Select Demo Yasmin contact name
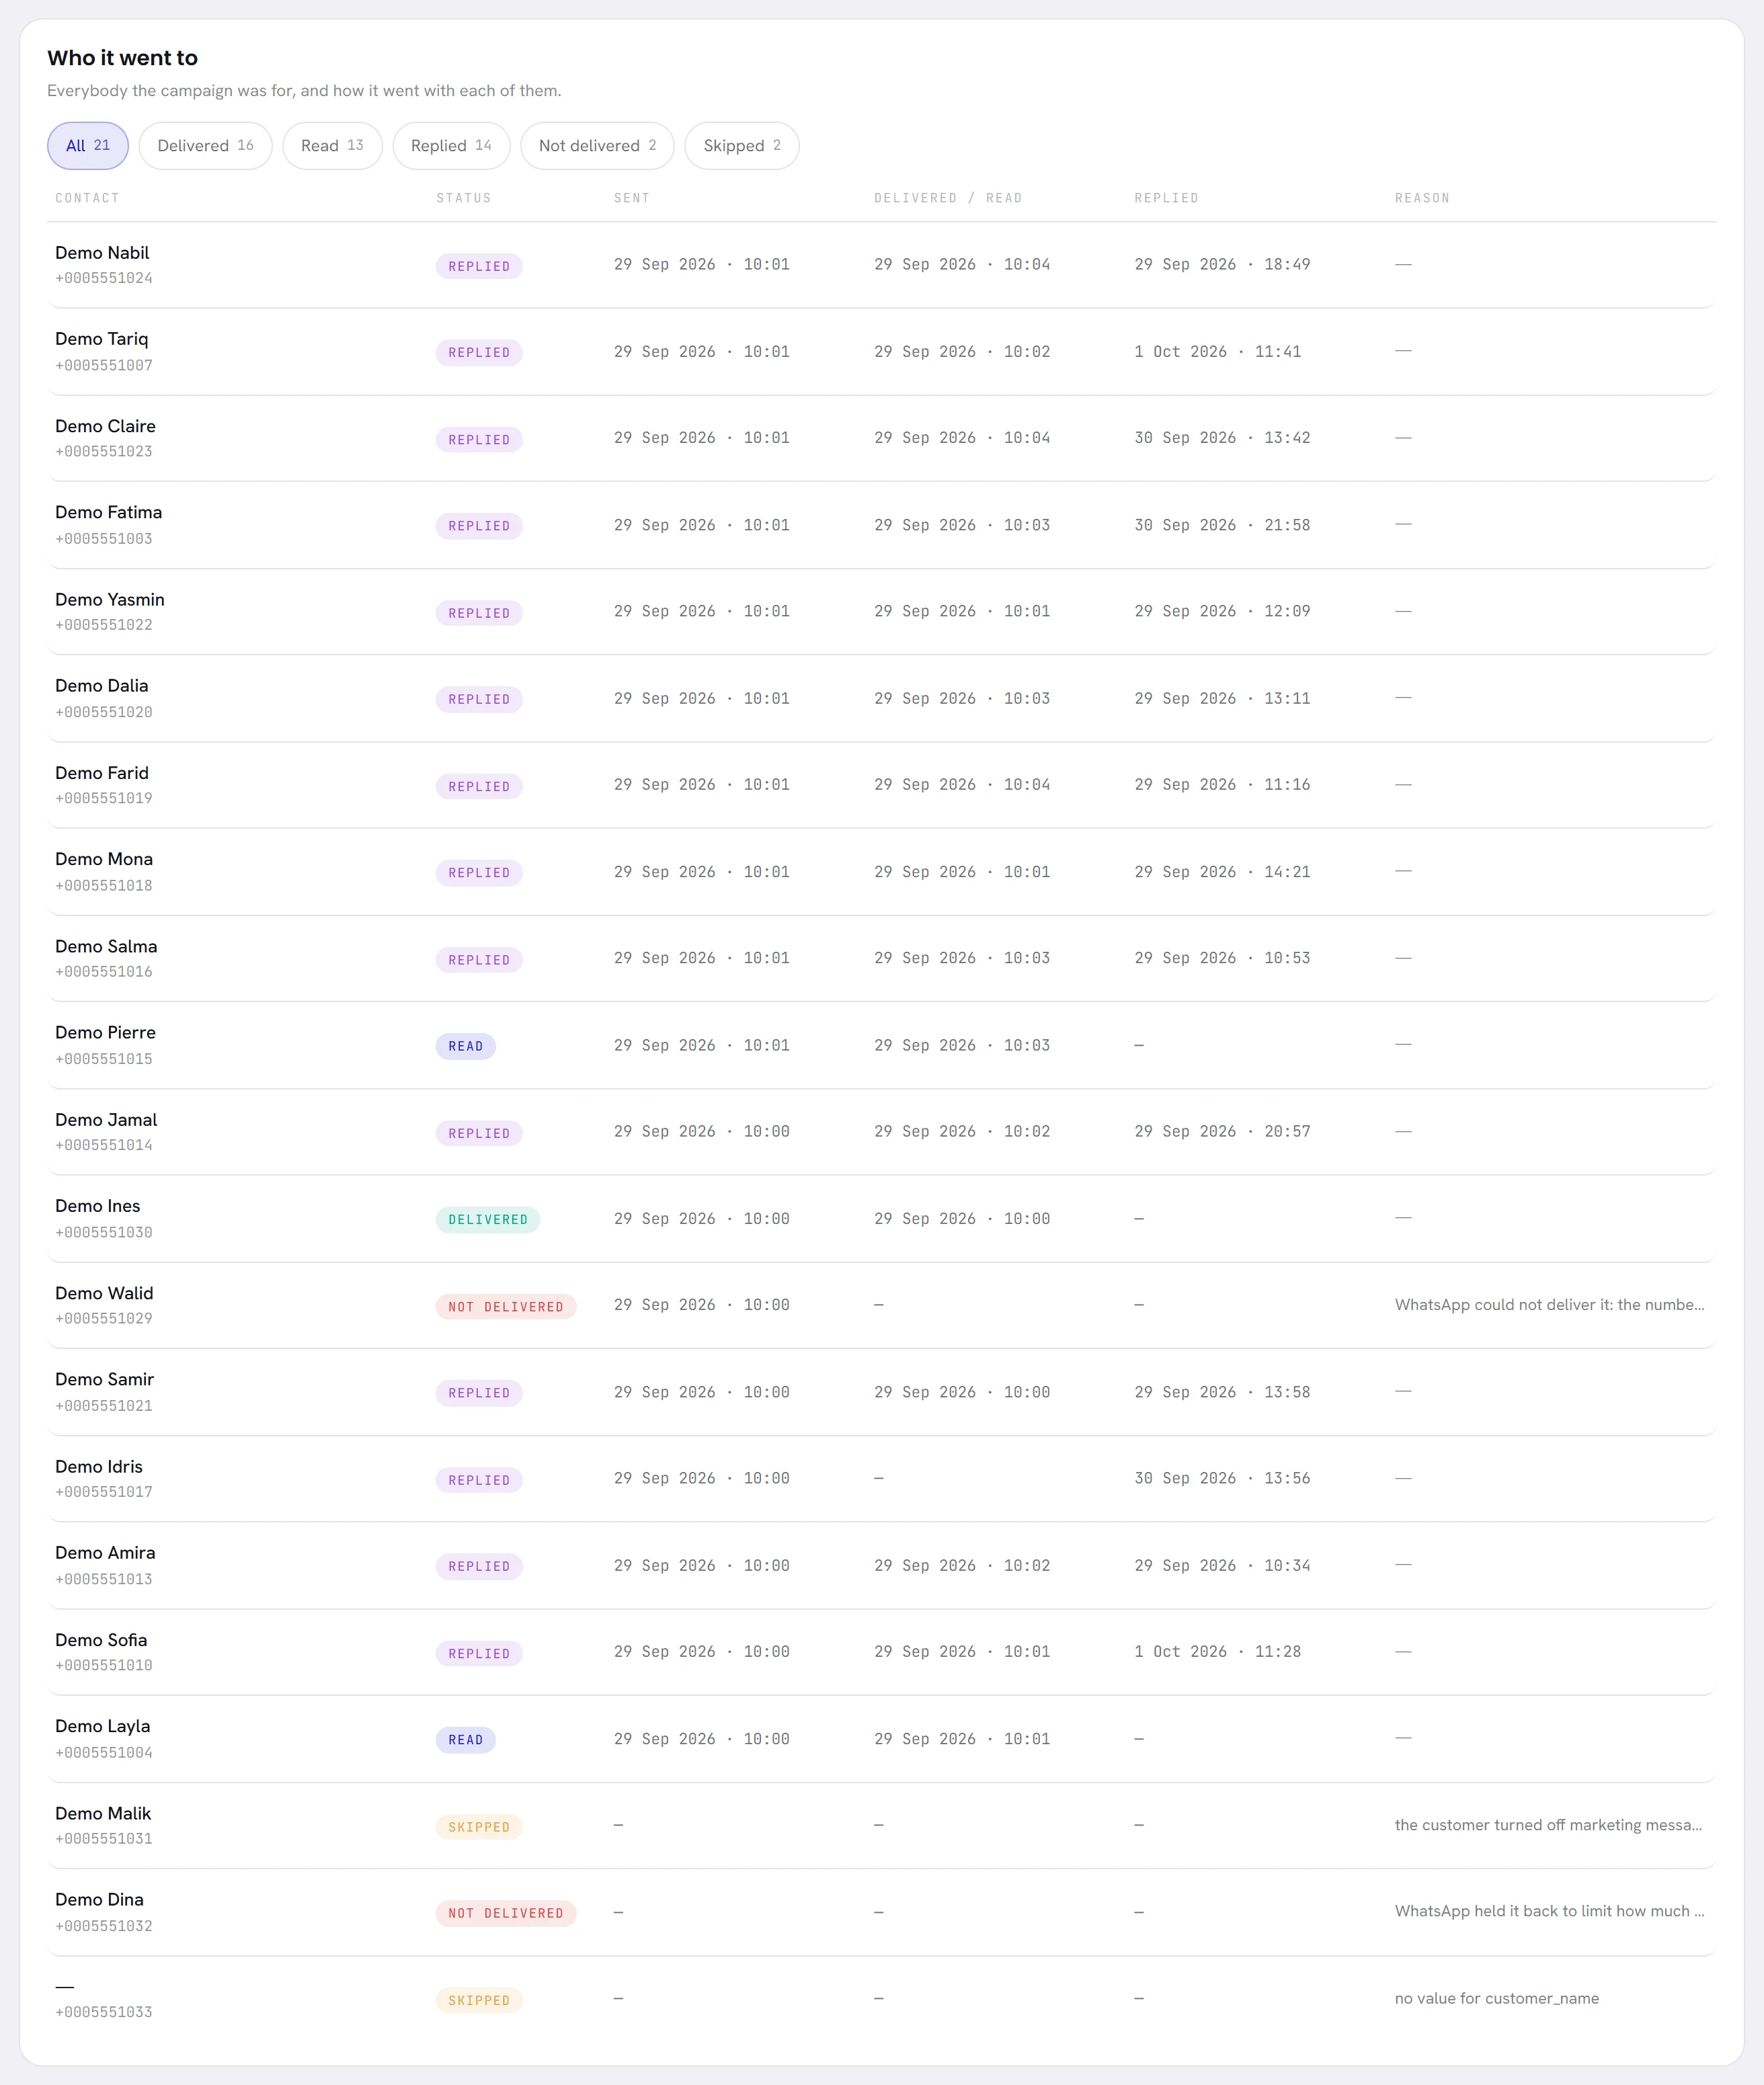This screenshot has height=2085, width=1764. point(110,599)
